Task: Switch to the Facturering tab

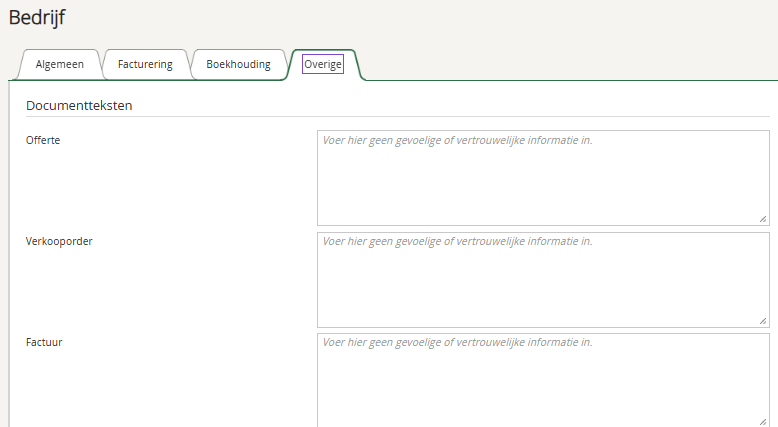Action: 145,64
